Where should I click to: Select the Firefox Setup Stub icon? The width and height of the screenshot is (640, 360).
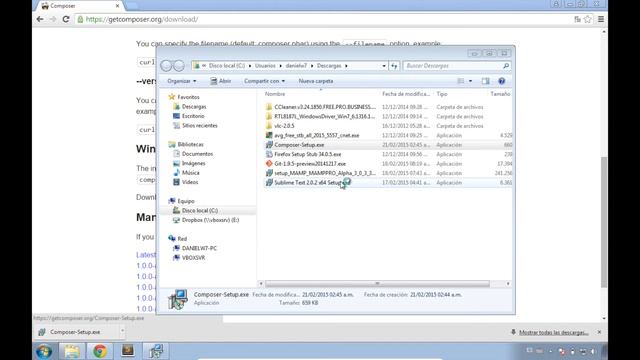coord(269,154)
